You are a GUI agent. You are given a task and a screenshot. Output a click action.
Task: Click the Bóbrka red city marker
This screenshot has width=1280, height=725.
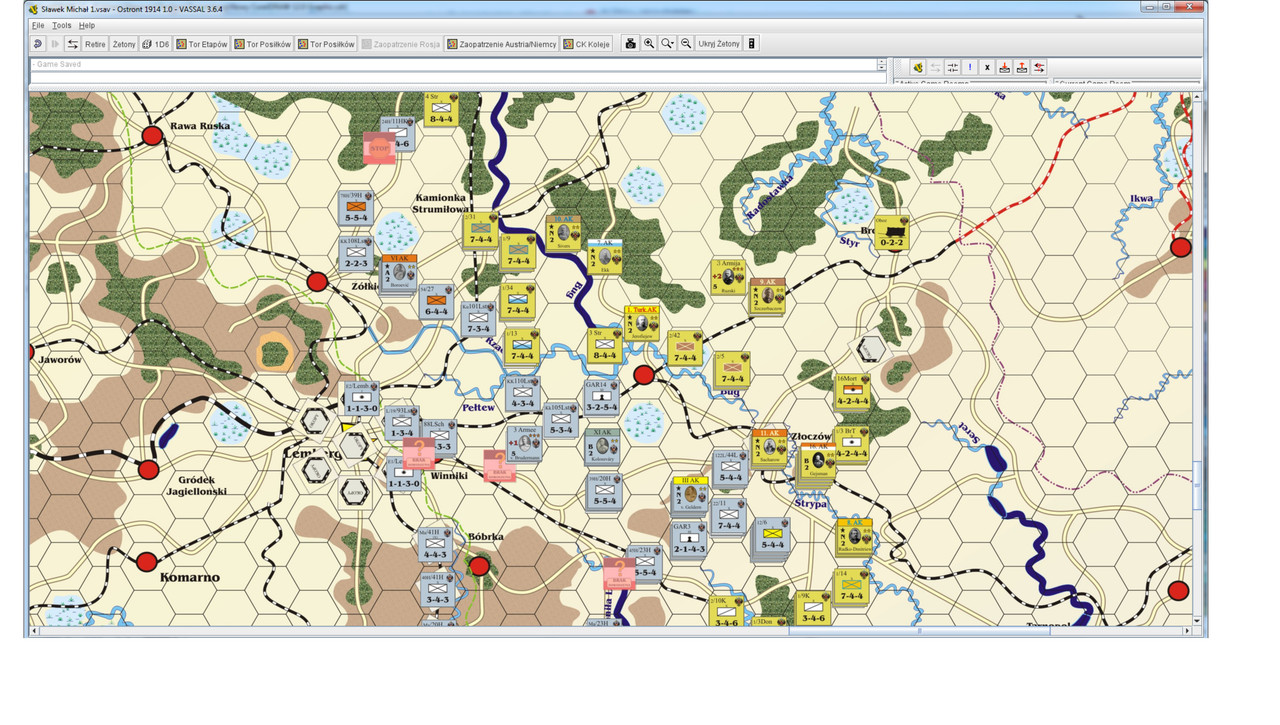479,567
